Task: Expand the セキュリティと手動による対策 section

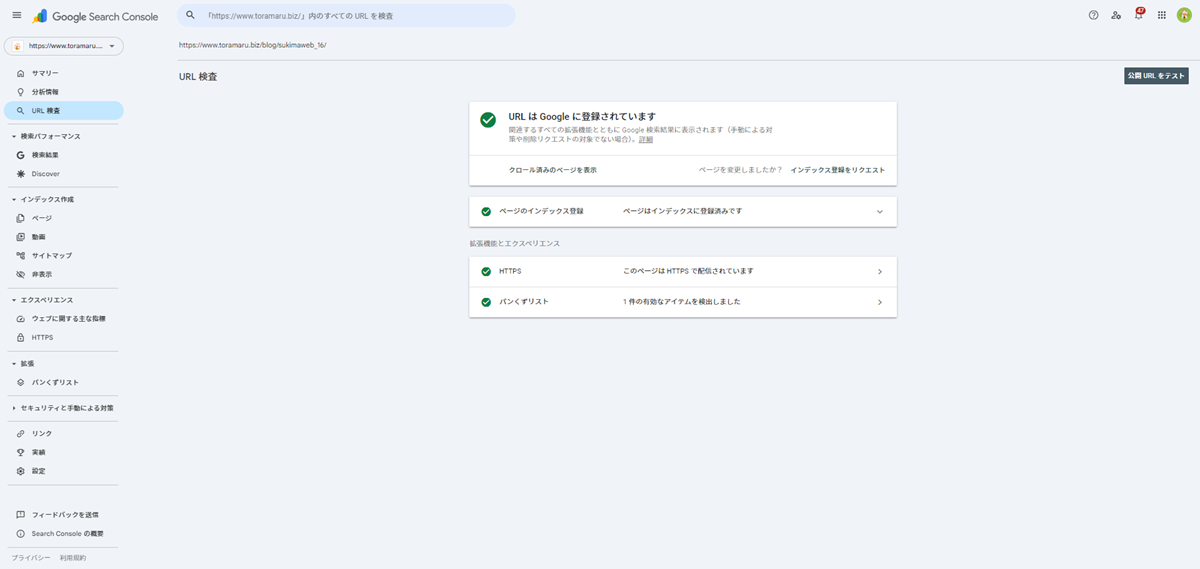Action: [13, 408]
